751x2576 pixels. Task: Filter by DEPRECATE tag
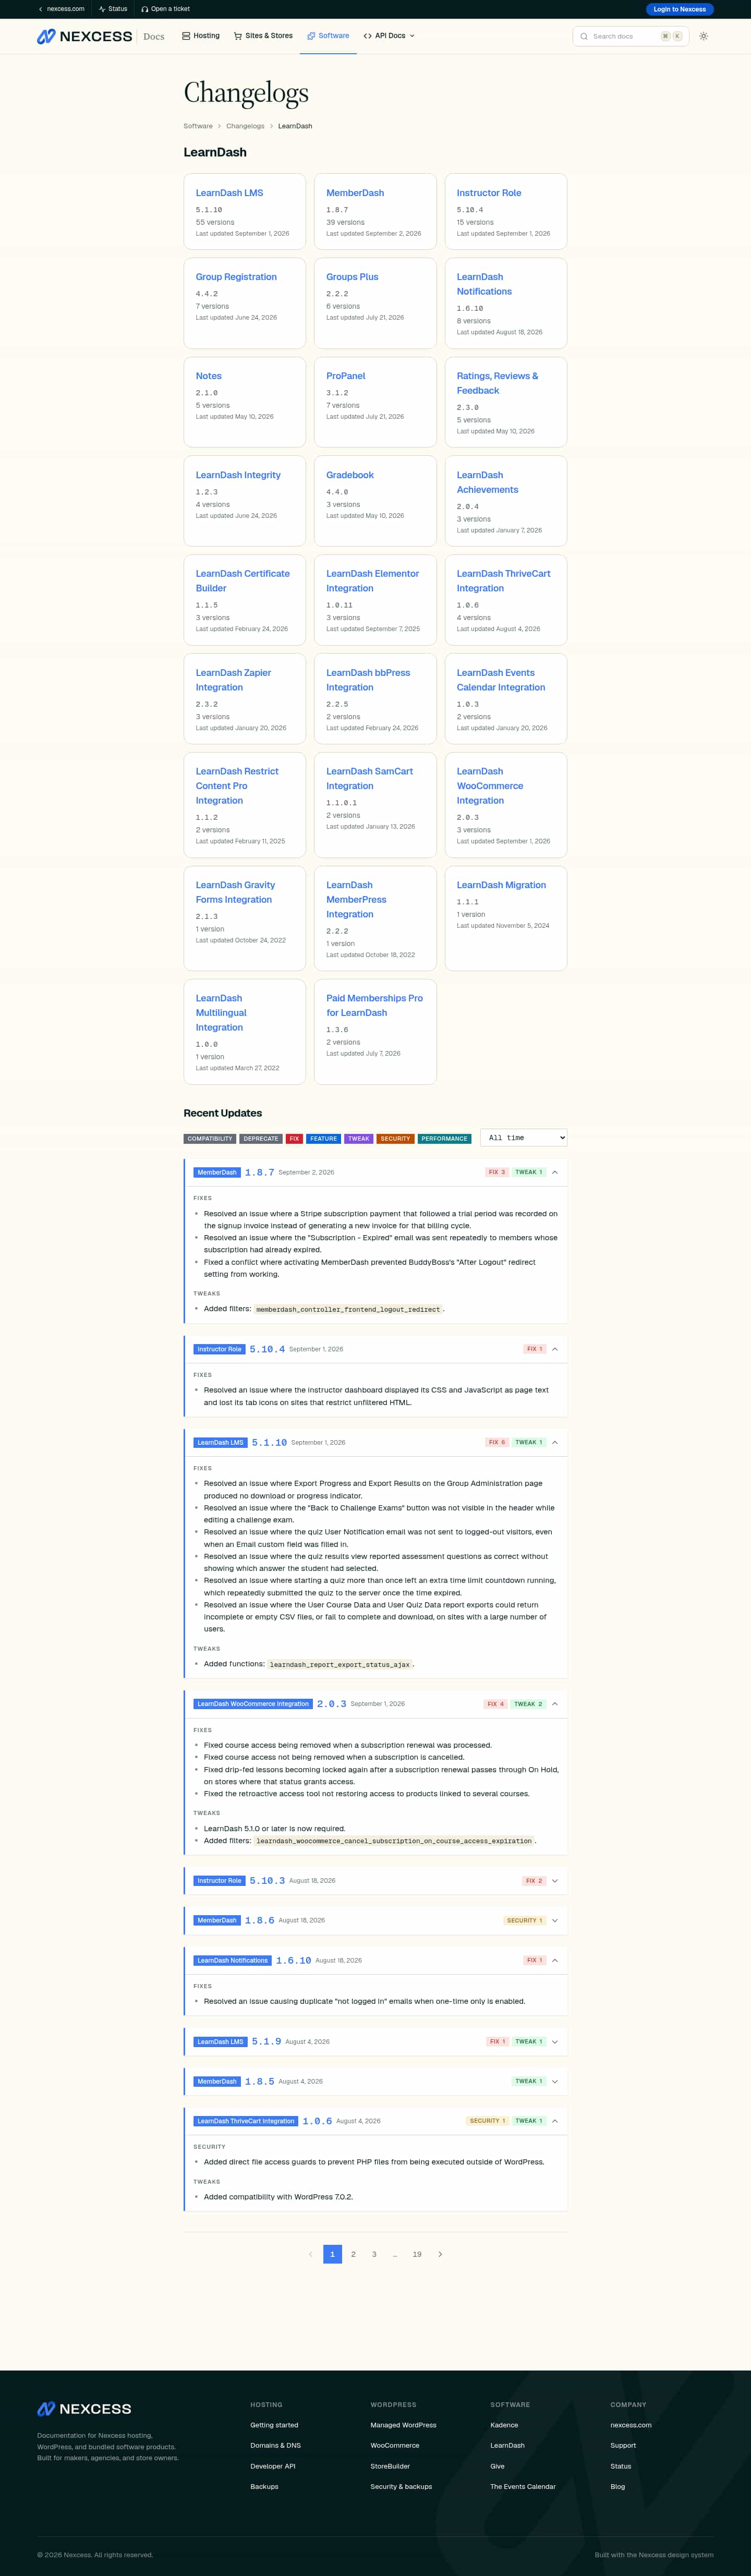point(261,1138)
